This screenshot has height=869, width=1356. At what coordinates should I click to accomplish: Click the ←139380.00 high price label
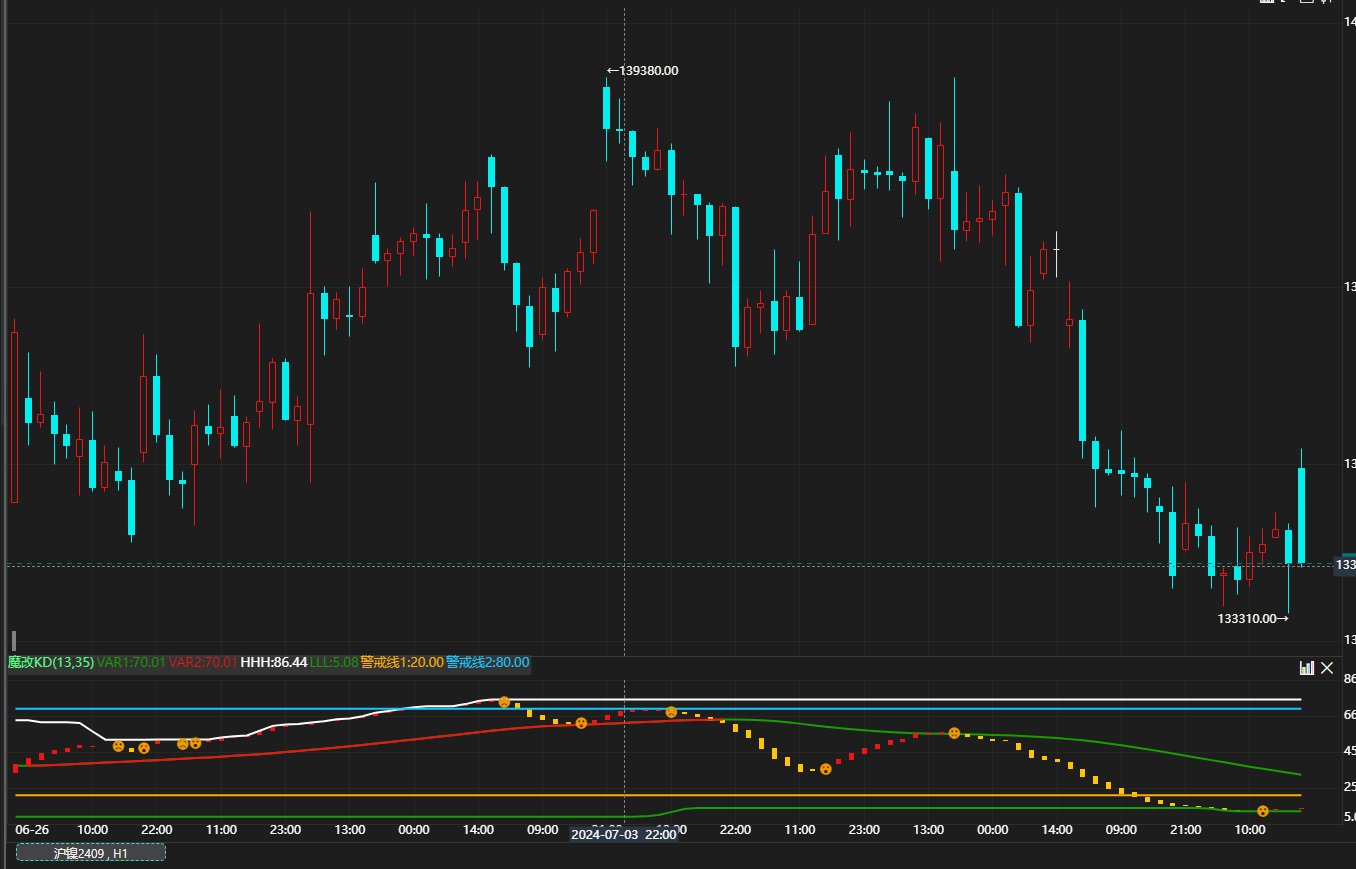(x=642, y=71)
